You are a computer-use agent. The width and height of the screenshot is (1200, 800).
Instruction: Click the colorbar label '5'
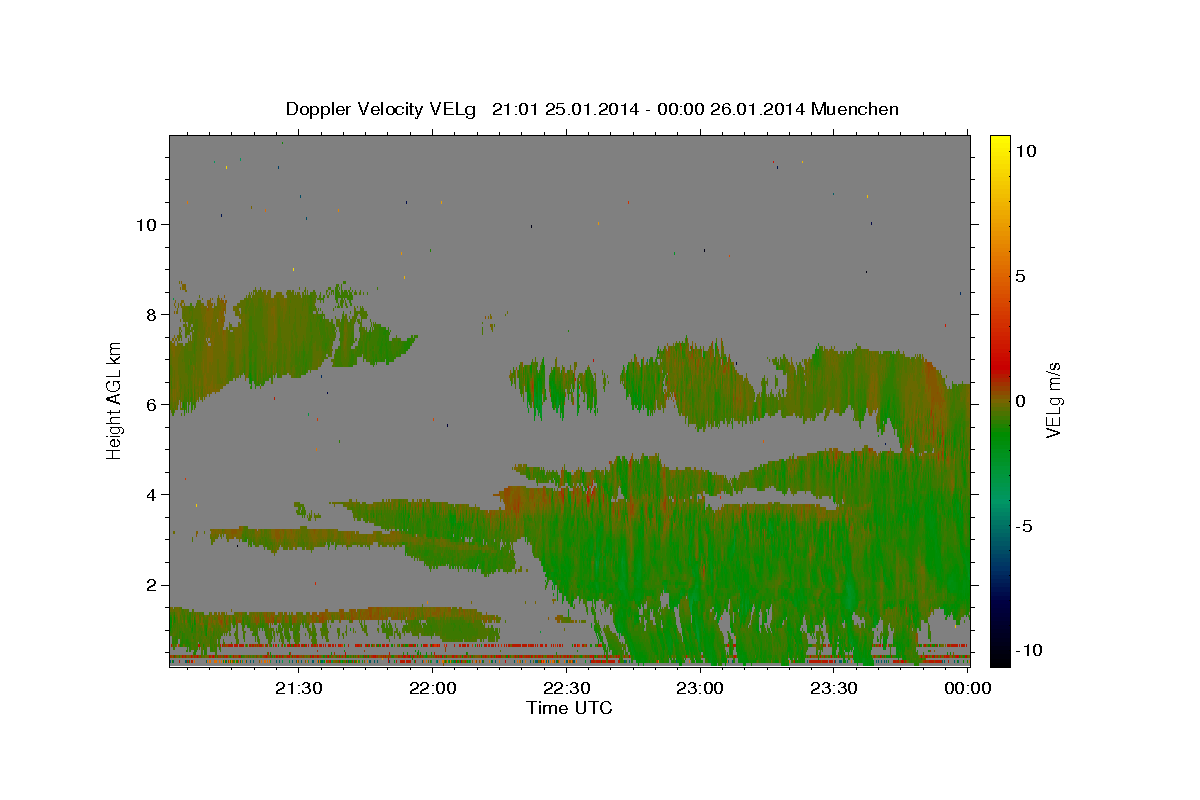coord(1020,276)
